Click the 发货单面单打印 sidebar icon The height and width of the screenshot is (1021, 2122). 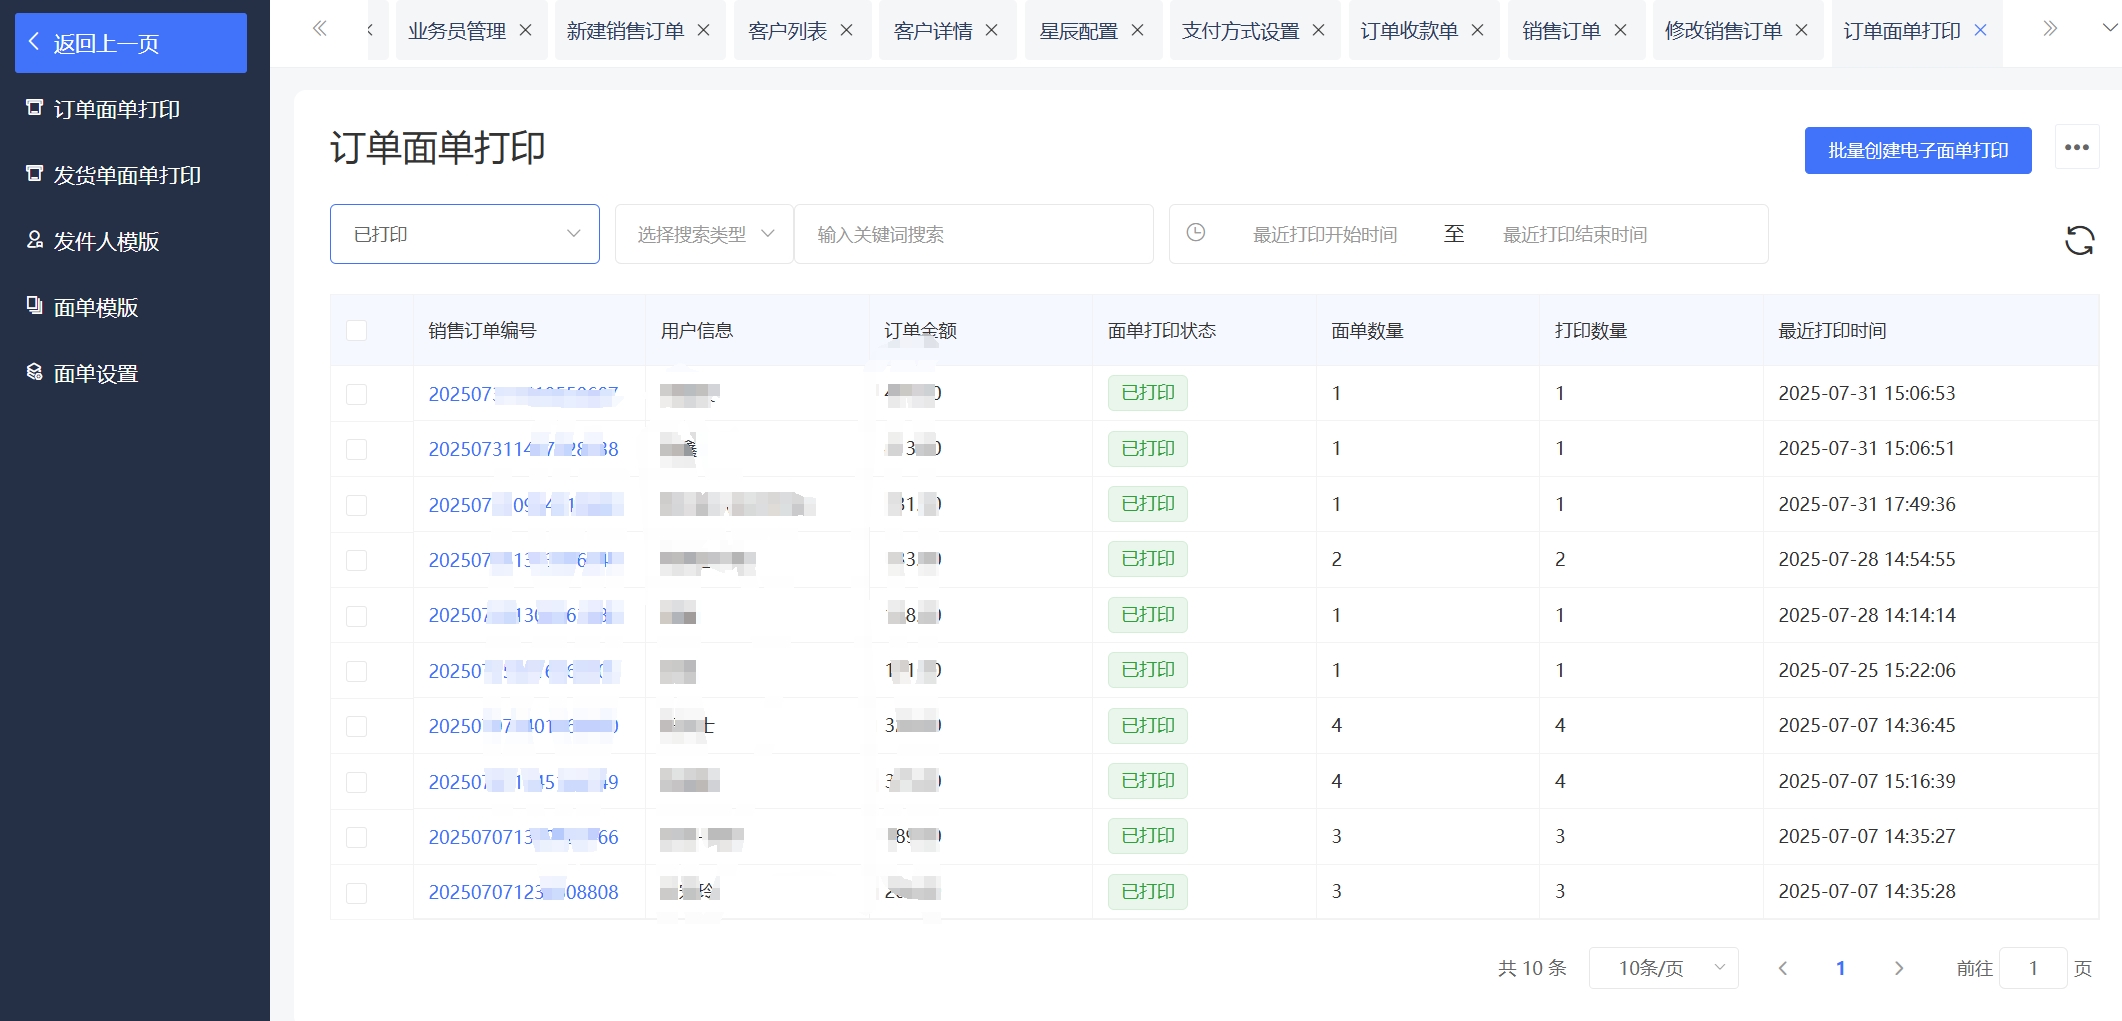click(x=34, y=173)
